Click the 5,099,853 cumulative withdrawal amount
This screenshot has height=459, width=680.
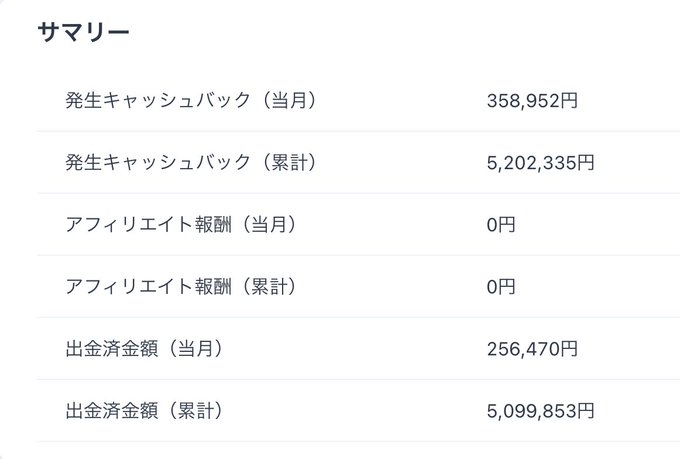coord(532,411)
